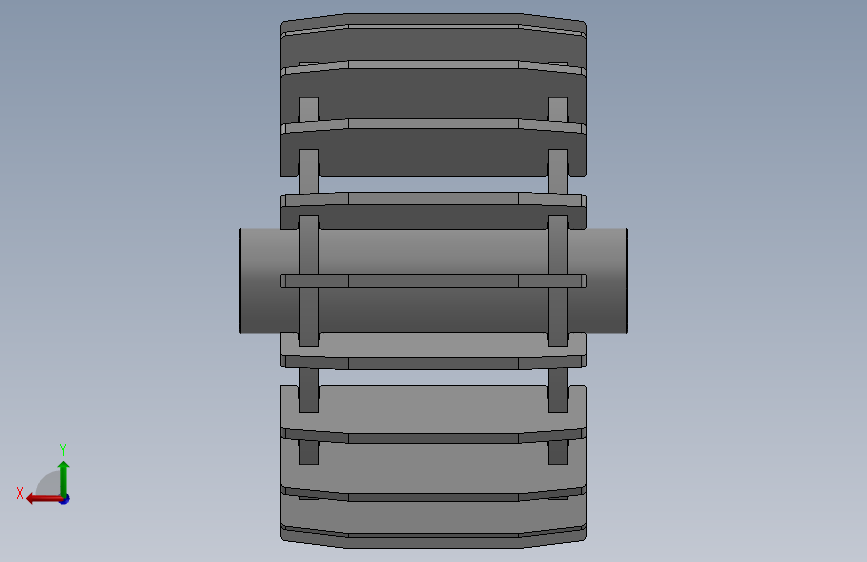Click the green Y axis arrow of triad

[x=64, y=479]
